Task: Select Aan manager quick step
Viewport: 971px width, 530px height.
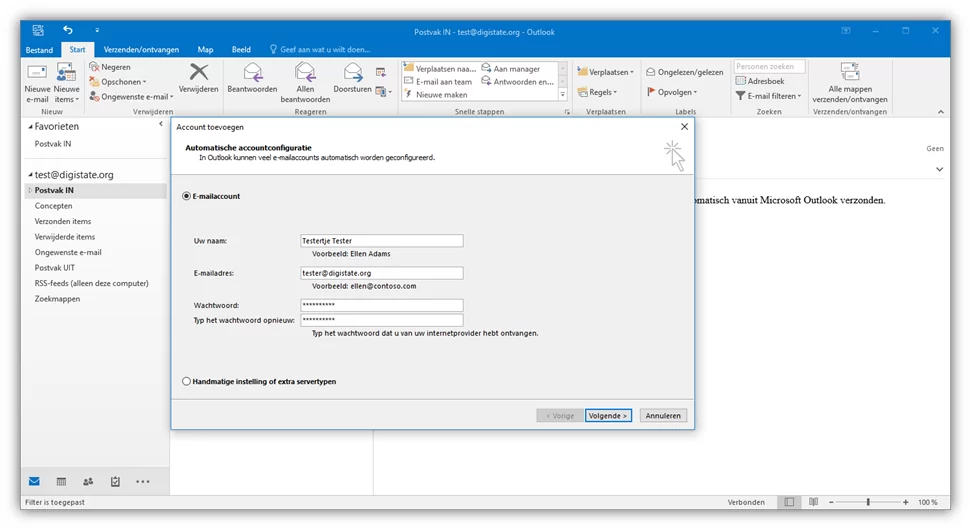Action: (x=511, y=69)
